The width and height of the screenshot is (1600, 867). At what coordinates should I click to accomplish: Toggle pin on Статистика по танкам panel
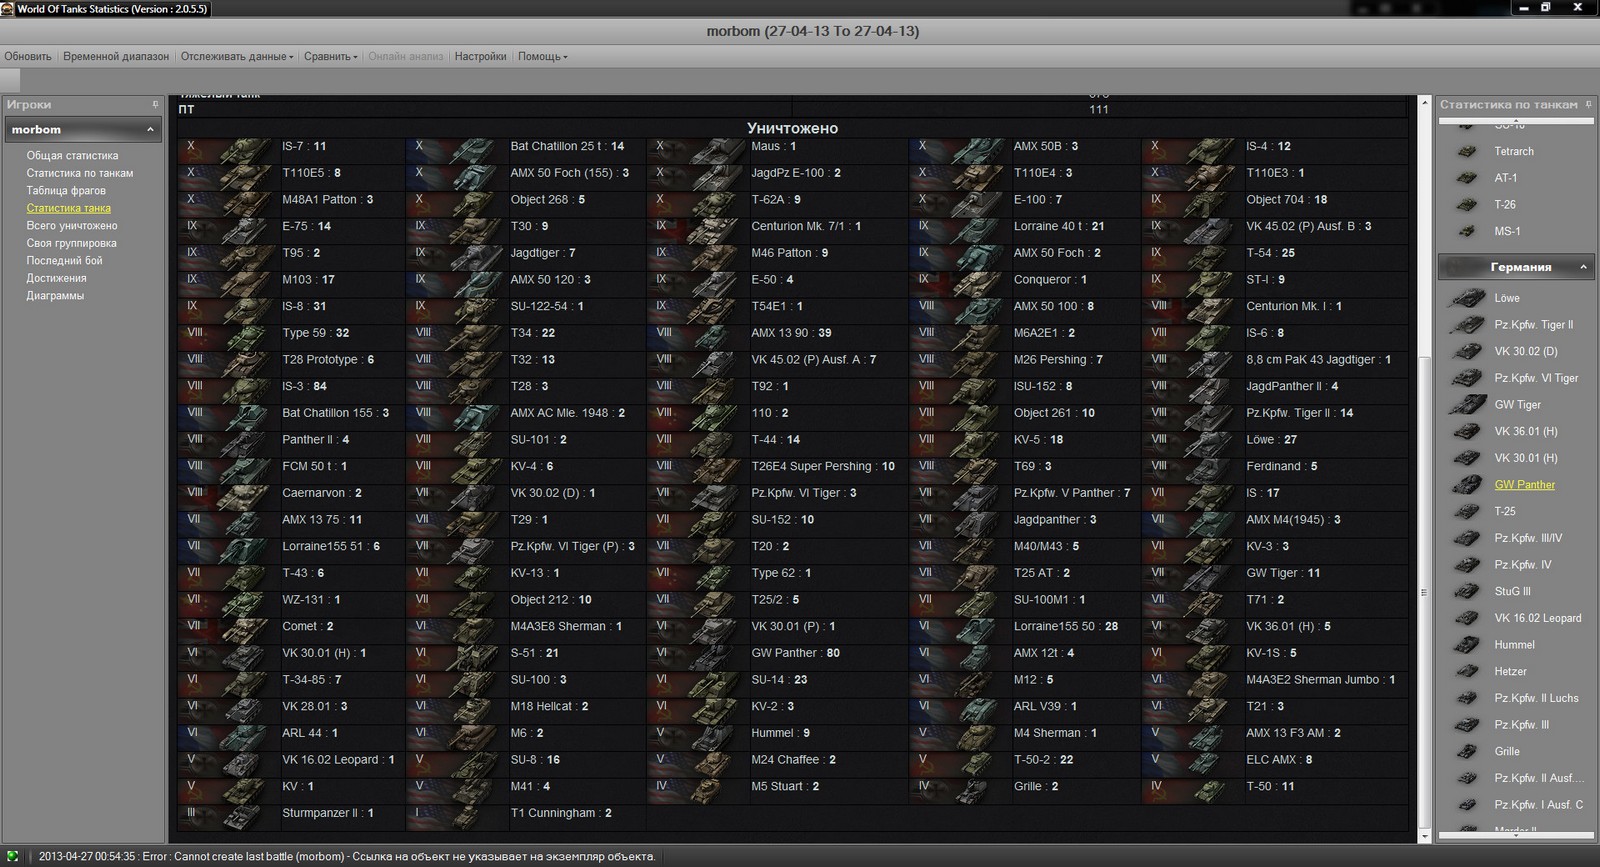tap(1588, 105)
